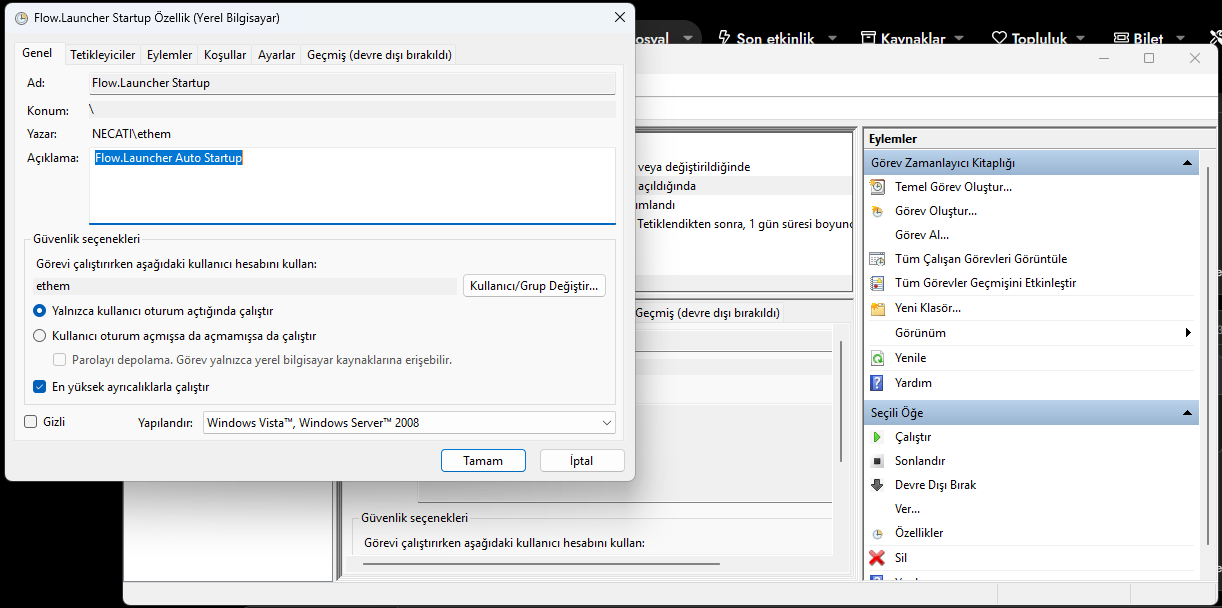The image size is (1222, 608).
Task: Click Görünüm in Eylemler pane
Action: tap(920, 333)
